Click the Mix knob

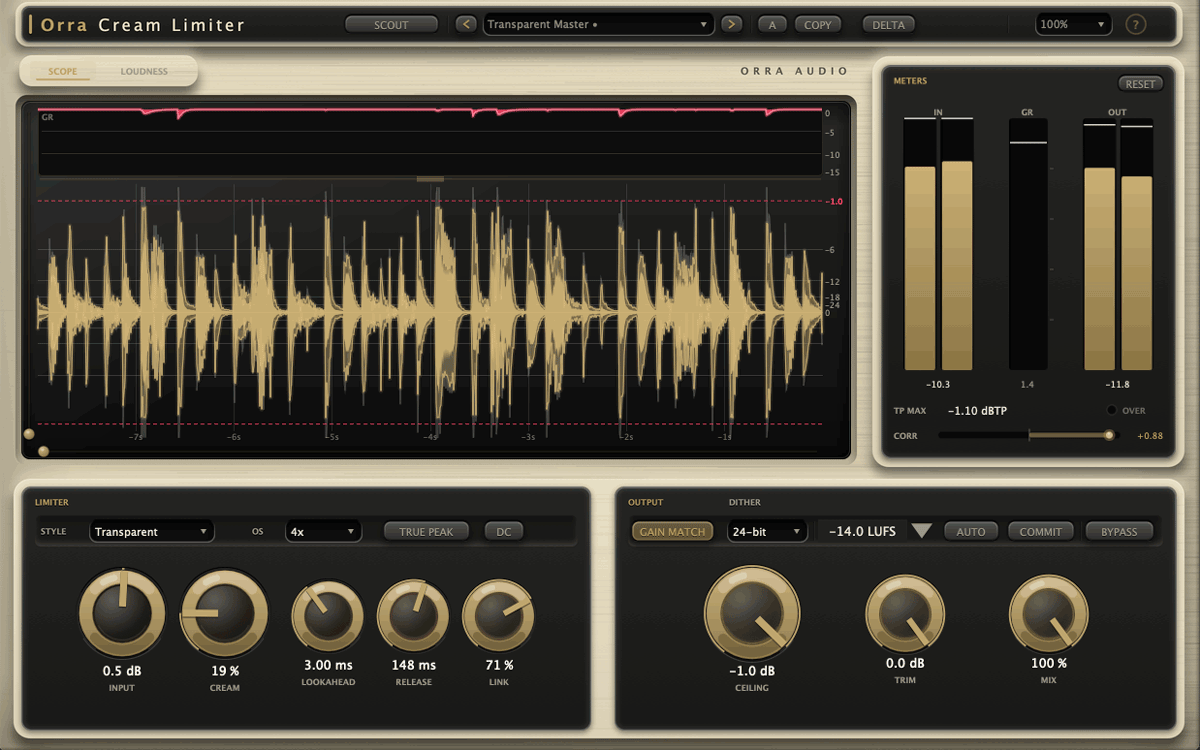click(1049, 614)
